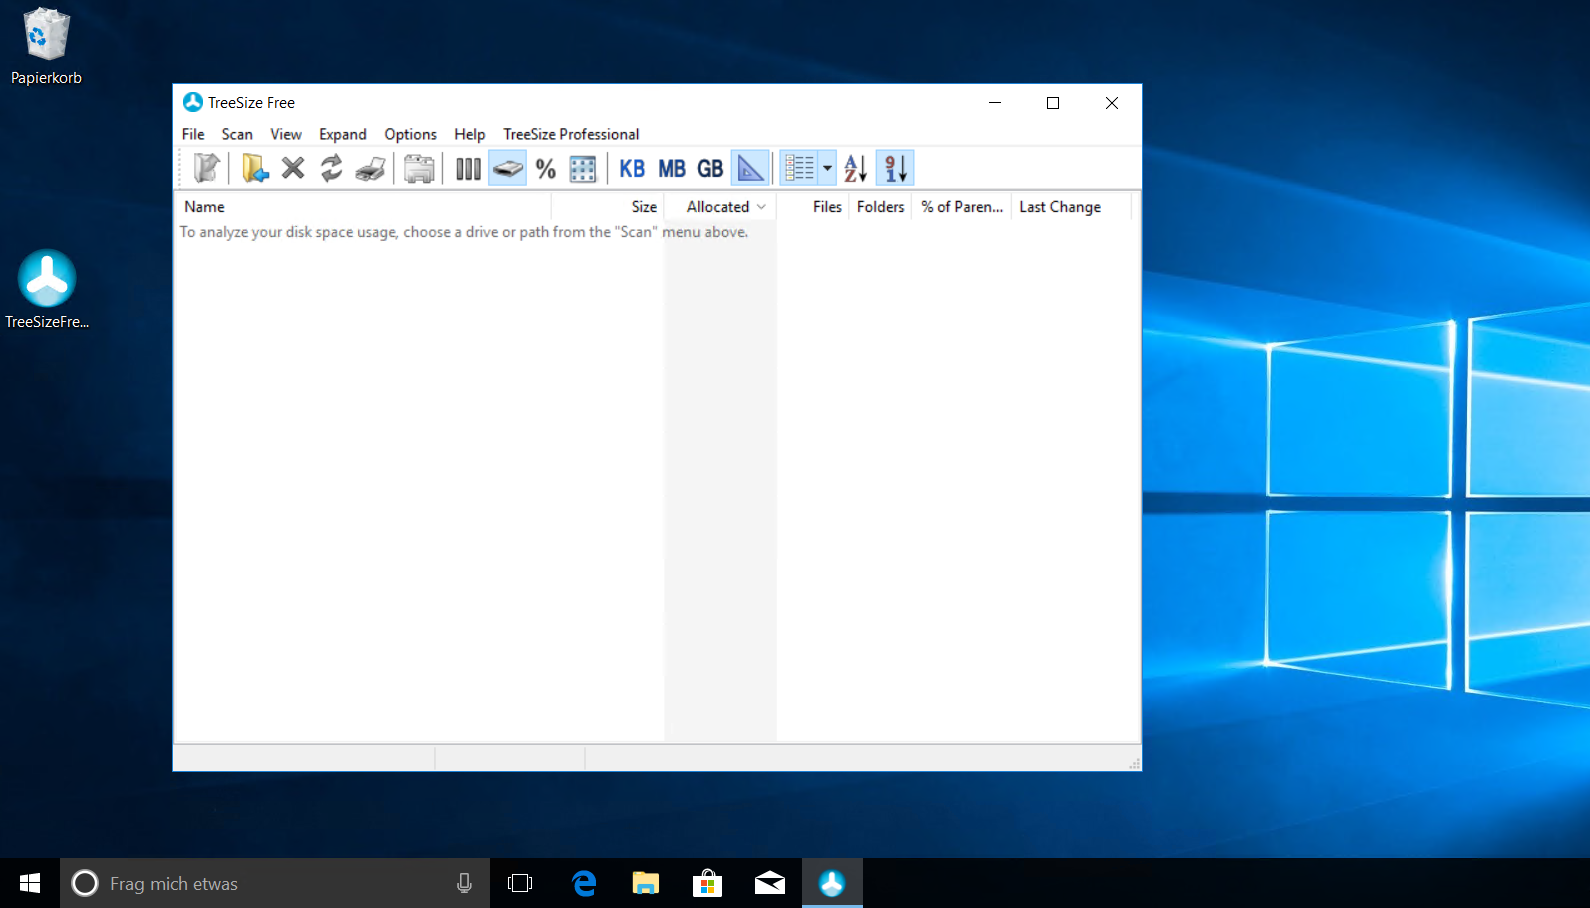Screen dimensions: 1590x908
Task: Click TreeSize Free title bar app icon
Action: pyautogui.click(x=193, y=102)
